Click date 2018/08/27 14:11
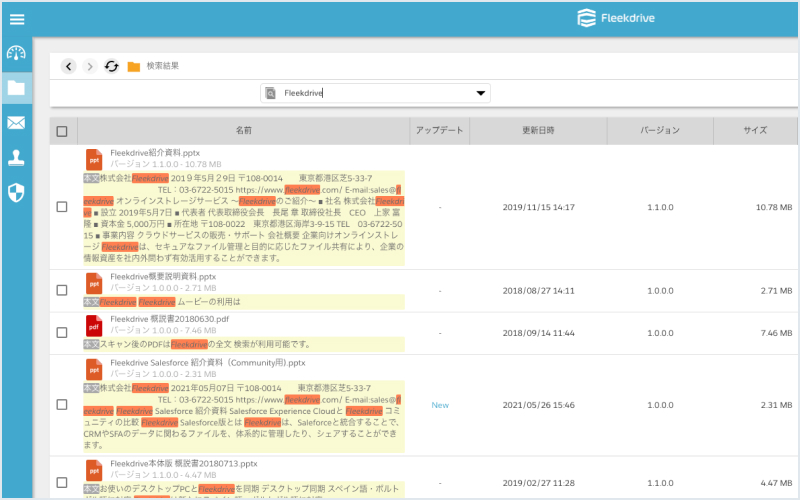 point(538,291)
